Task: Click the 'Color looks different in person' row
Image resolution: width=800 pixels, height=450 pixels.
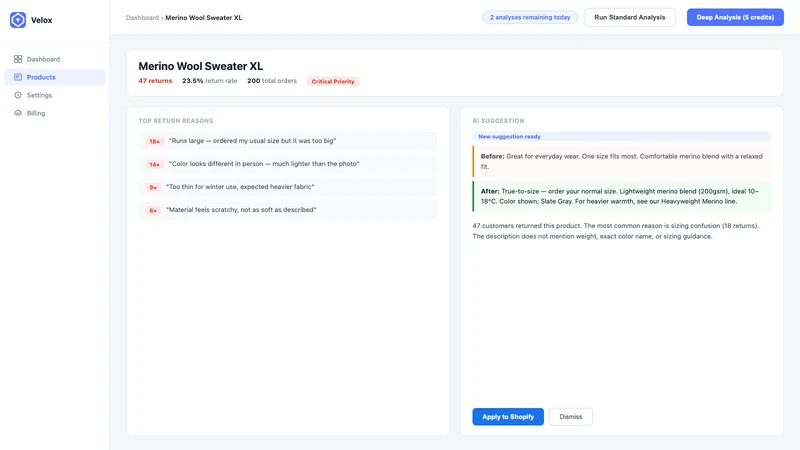Action: click(x=288, y=164)
